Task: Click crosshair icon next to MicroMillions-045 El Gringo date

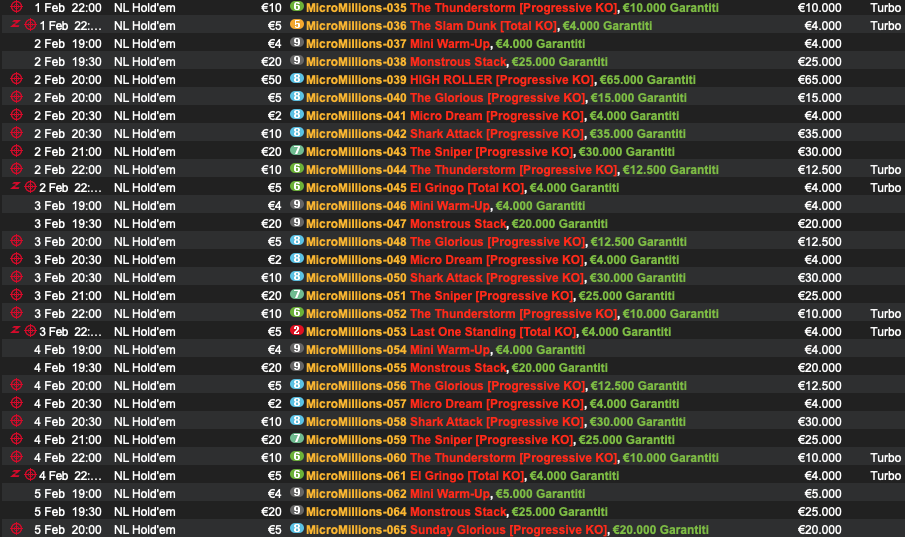Action: (x=31, y=187)
